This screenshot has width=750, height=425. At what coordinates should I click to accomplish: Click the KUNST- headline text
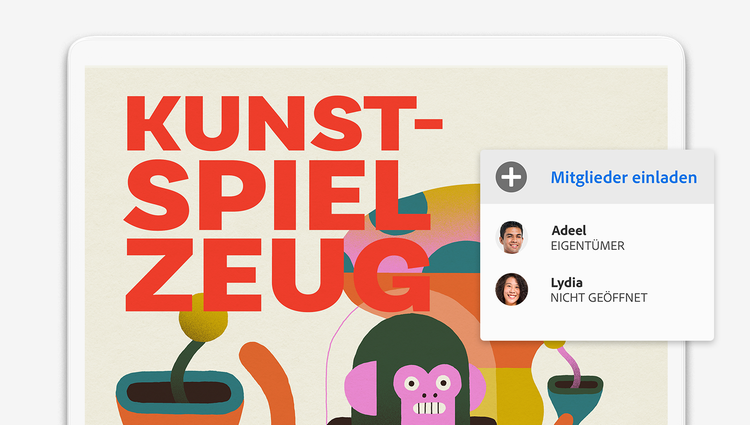(x=284, y=123)
